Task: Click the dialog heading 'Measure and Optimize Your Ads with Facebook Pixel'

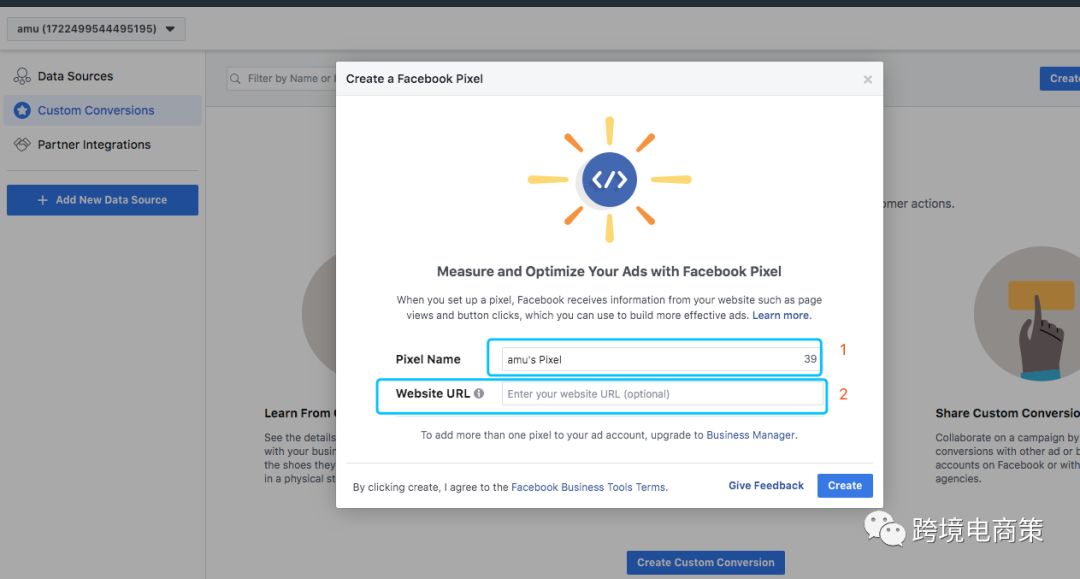Action: click(609, 271)
